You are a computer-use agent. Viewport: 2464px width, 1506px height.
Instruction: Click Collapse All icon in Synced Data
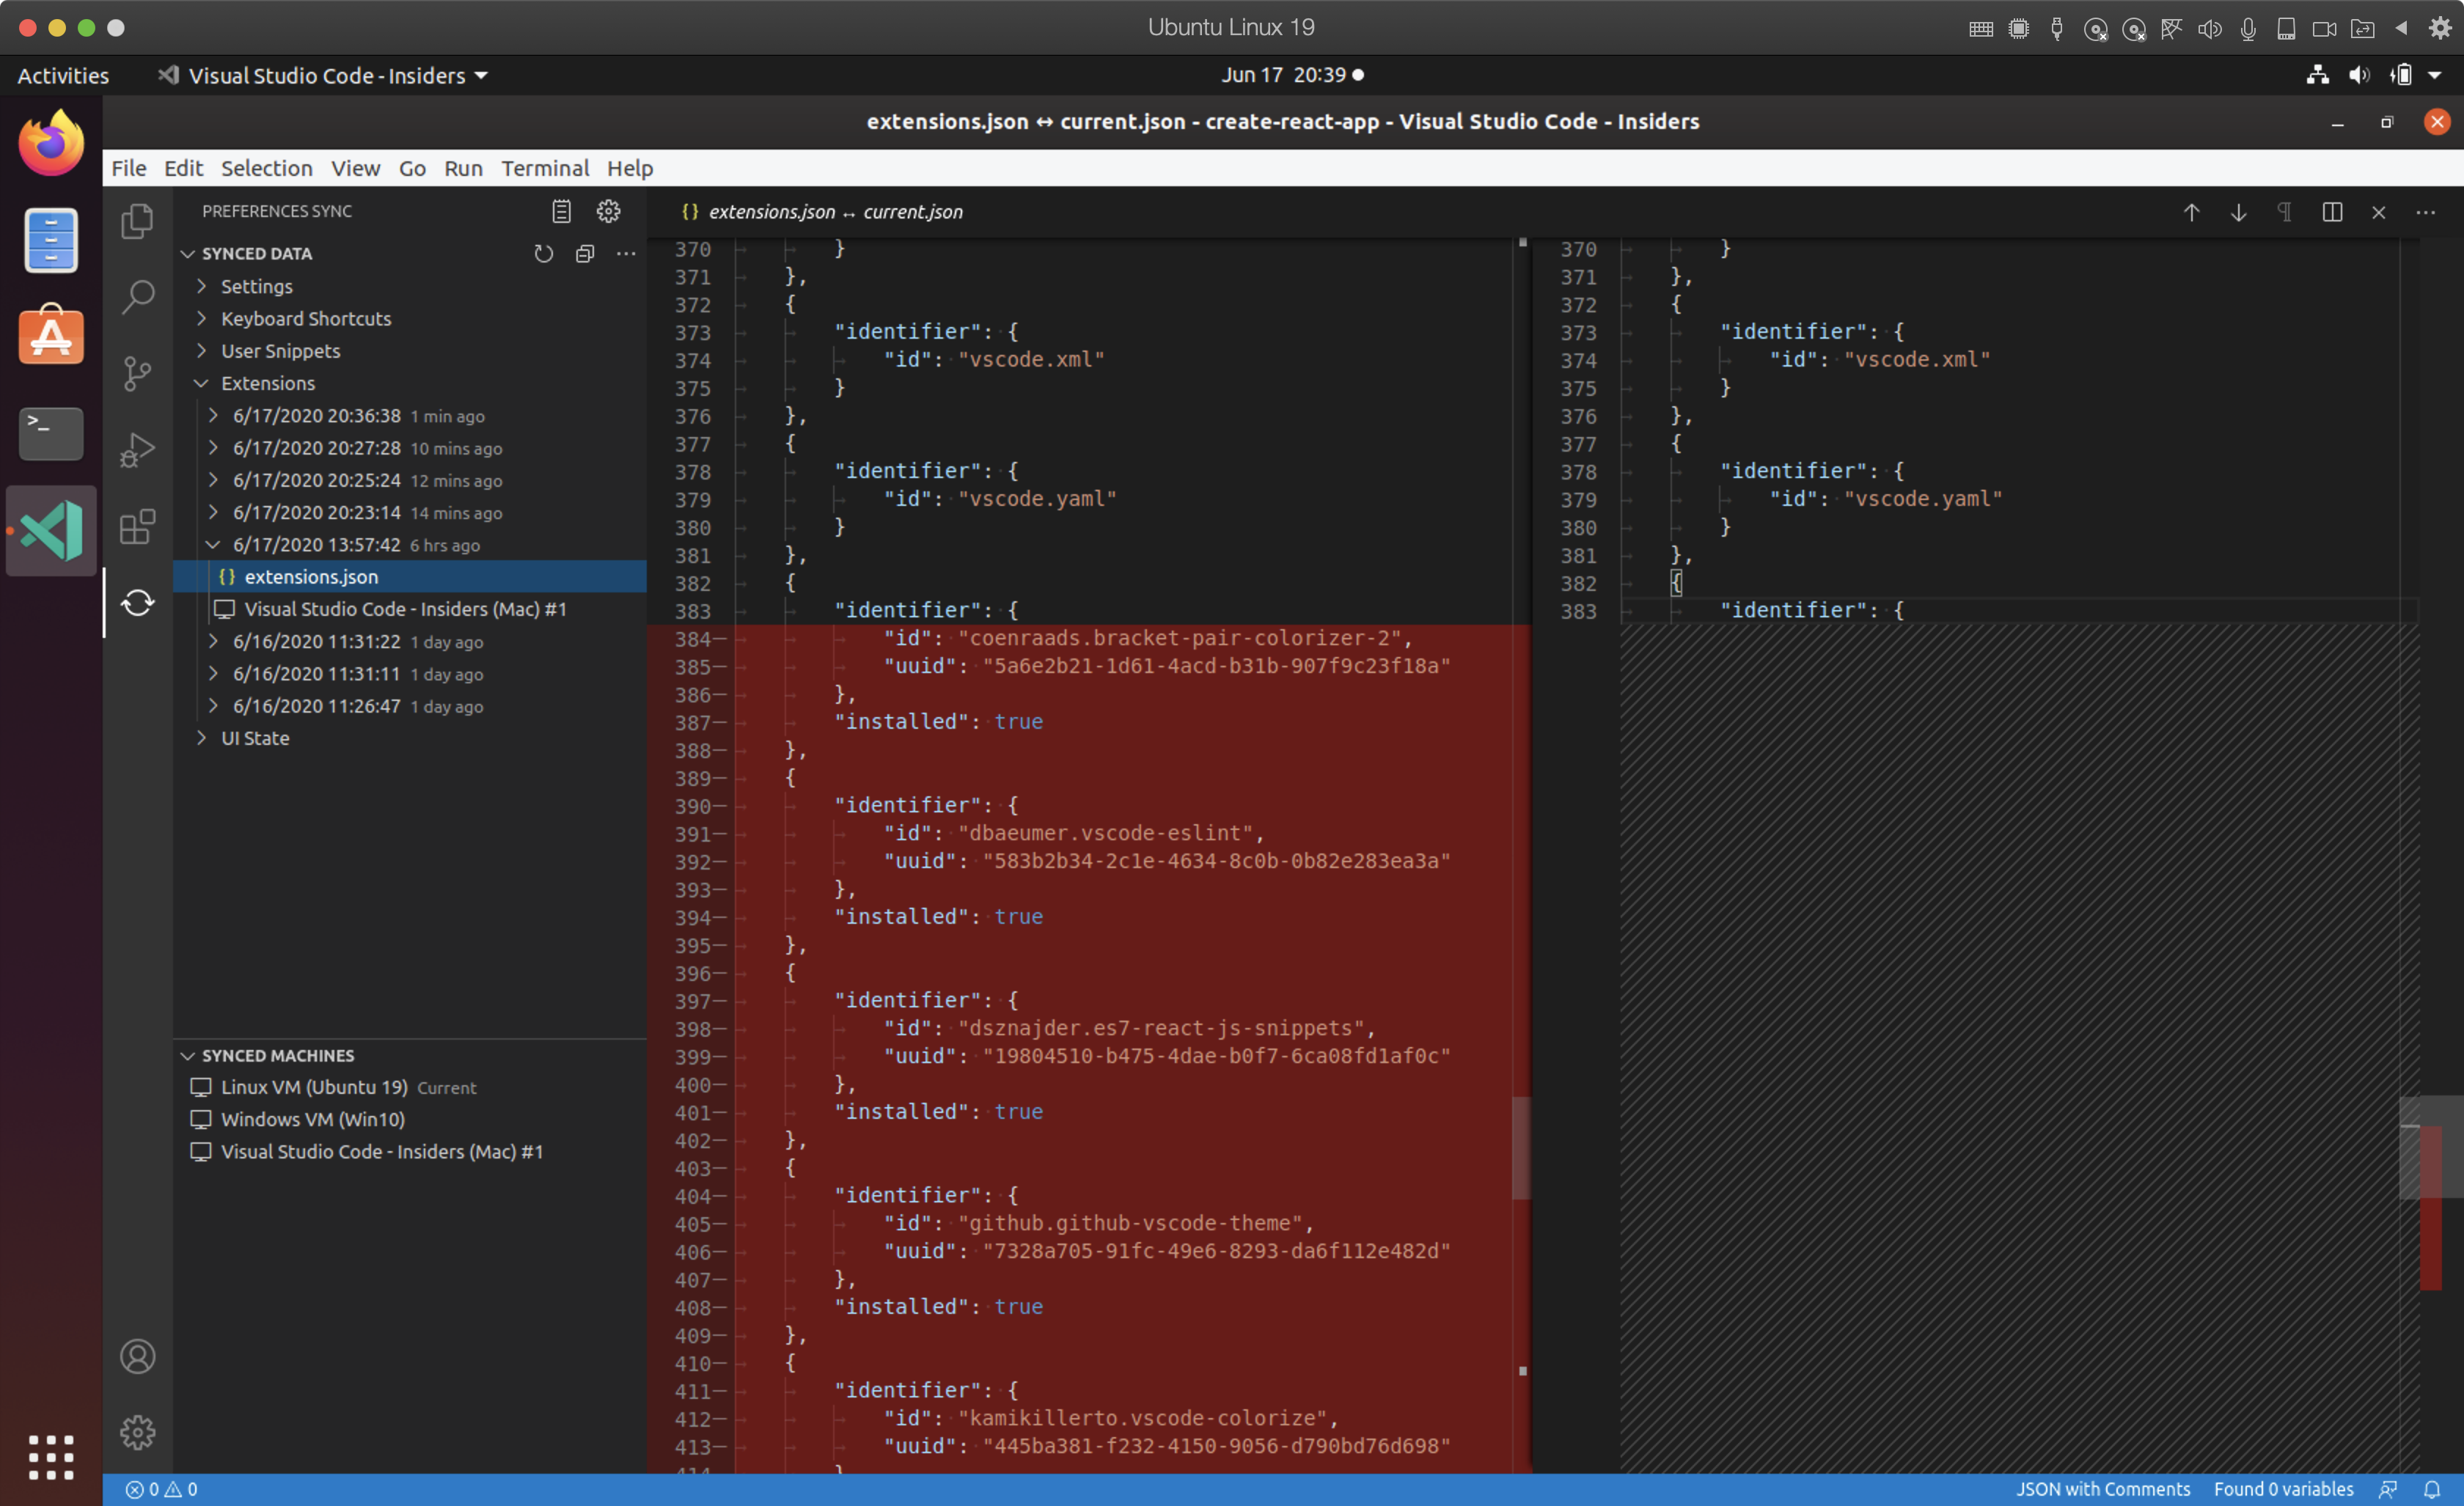click(585, 254)
